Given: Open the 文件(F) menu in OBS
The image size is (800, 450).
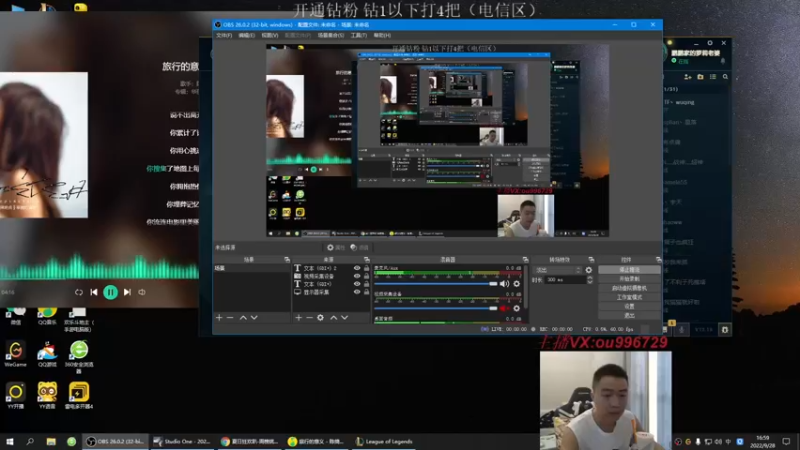Looking at the screenshot, I should point(224,35).
